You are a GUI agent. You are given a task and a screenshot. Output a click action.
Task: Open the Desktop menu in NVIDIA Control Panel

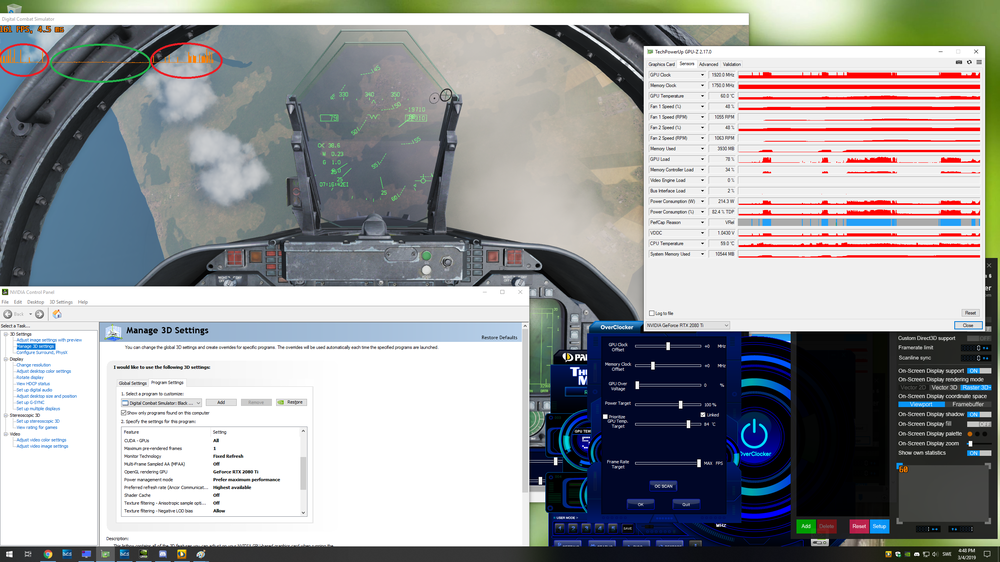click(x=35, y=302)
